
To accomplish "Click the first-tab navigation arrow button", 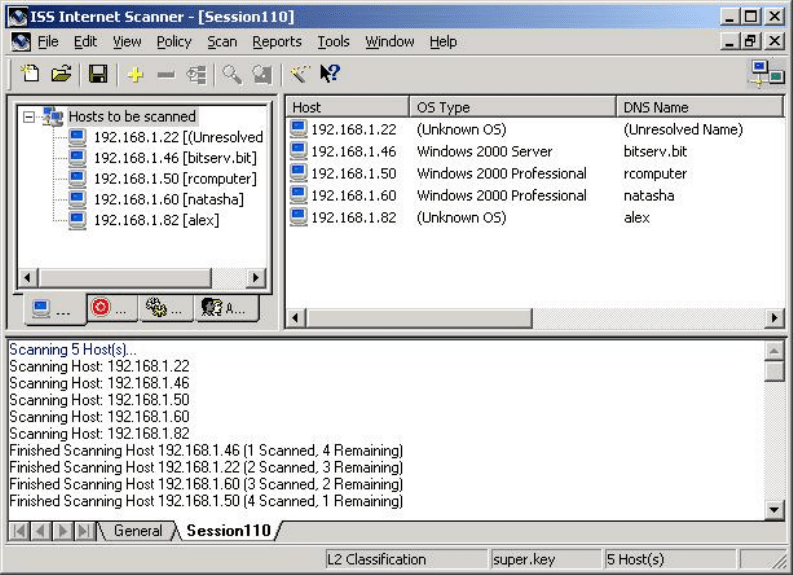I will 19,530.
